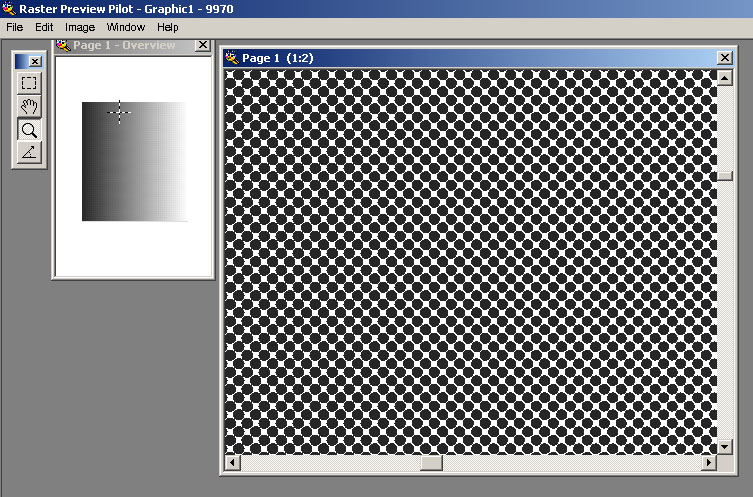Image resolution: width=753 pixels, height=497 pixels.
Task: Click the vertical scrollbar thumb
Action: click(x=725, y=176)
